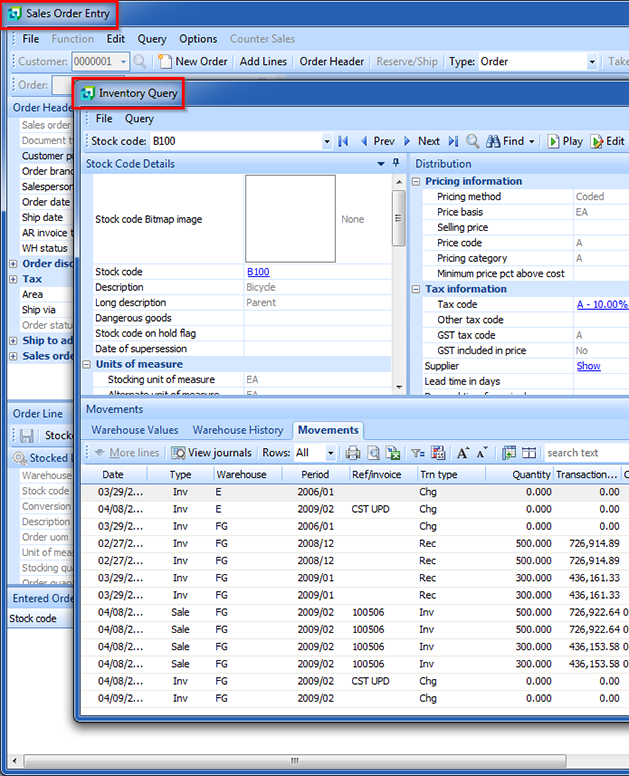This screenshot has height=776, width=629.
Task: Jump to first stock code record
Action: [x=343, y=142]
